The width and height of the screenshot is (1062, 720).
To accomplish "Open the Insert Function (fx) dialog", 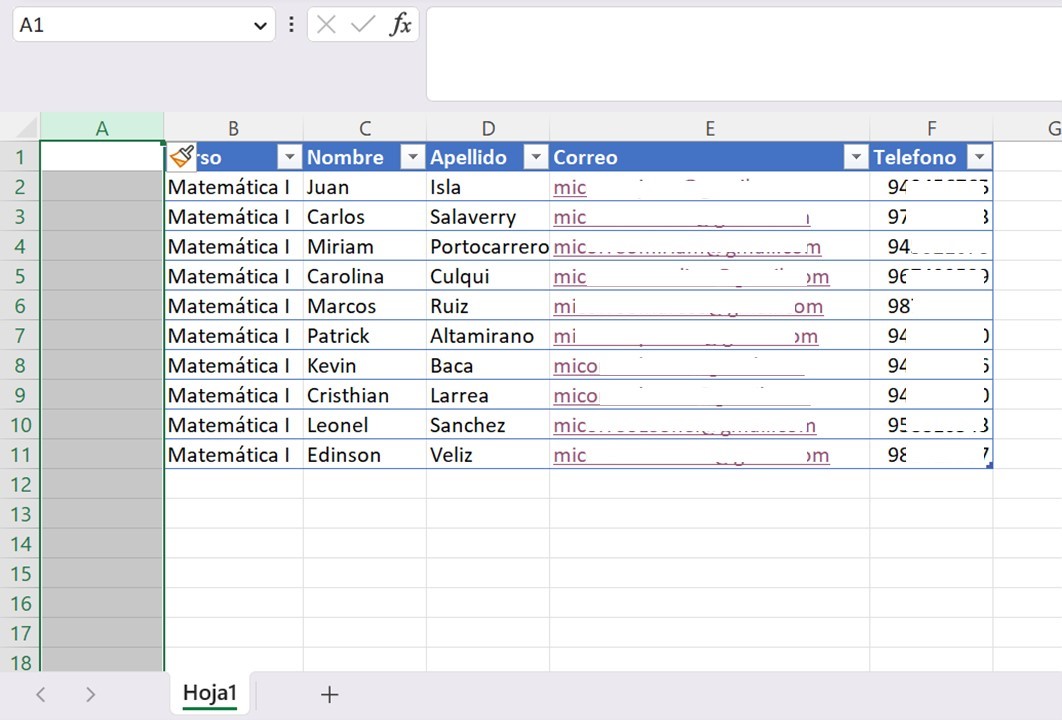I will [x=399, y=25].
